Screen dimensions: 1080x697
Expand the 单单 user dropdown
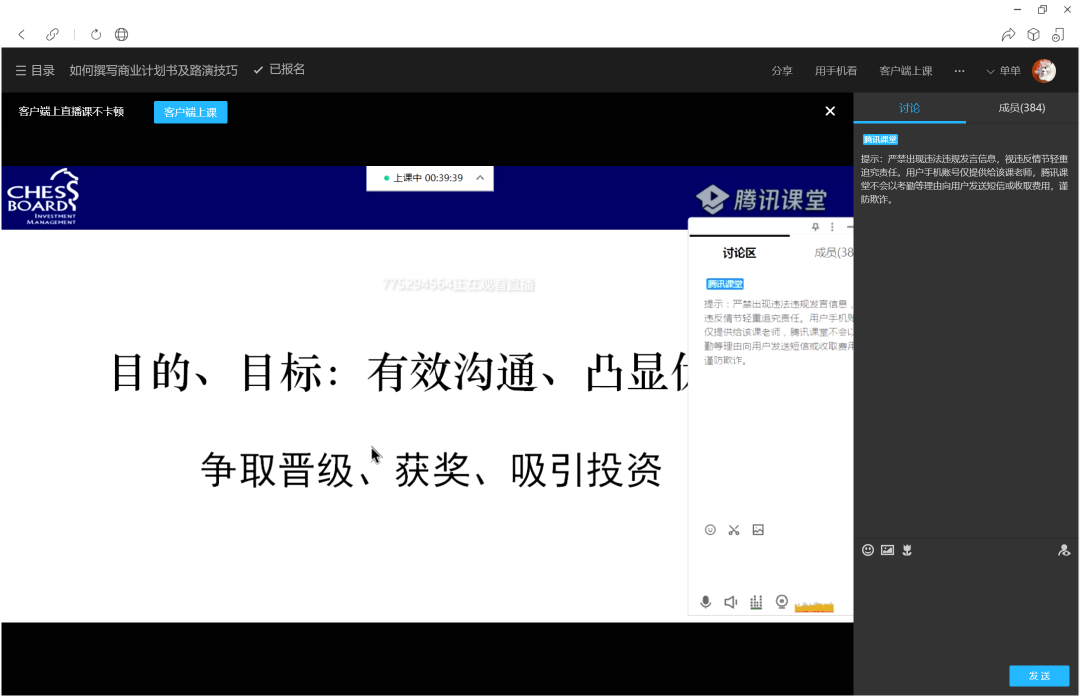tap(1004, 71)
